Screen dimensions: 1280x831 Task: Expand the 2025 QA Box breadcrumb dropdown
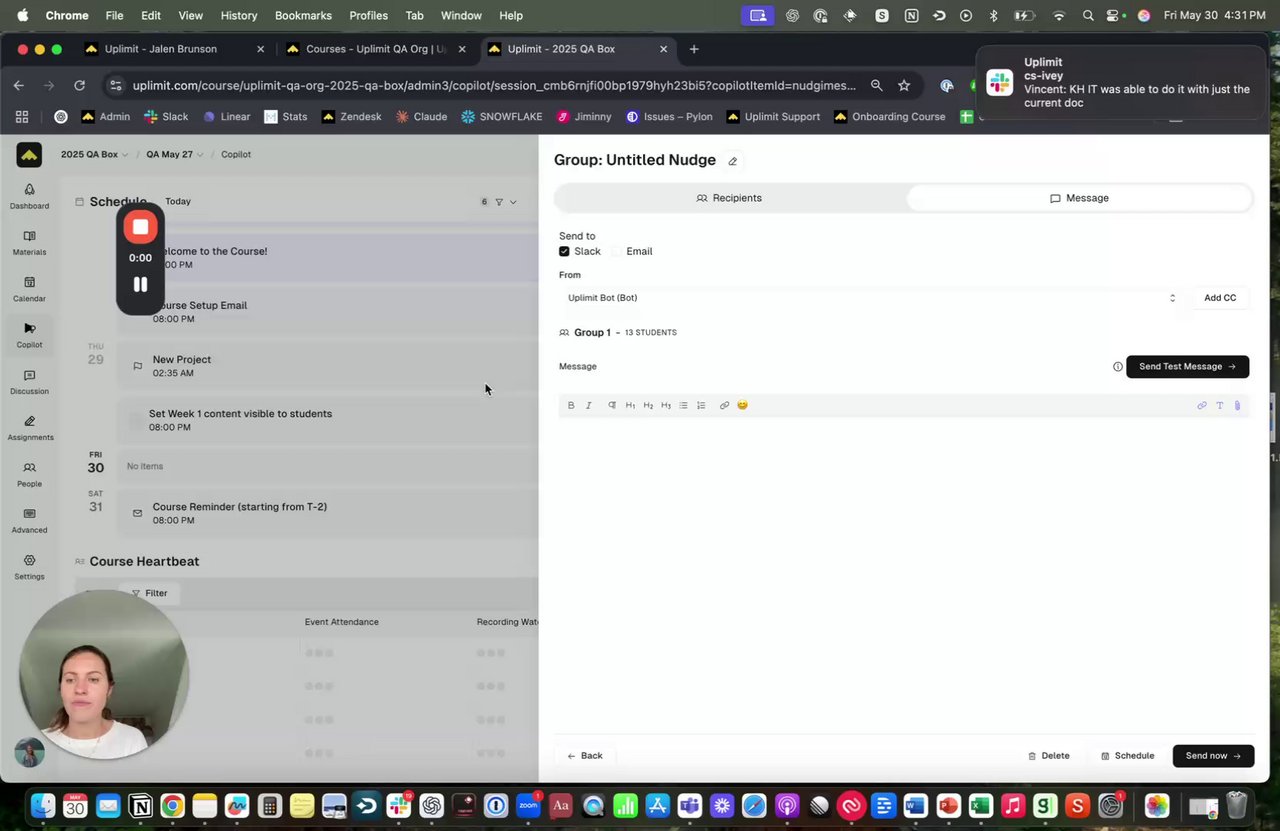coord(95,154)
